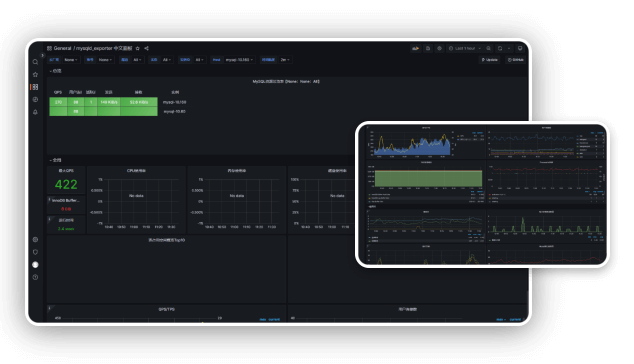Viewport: 634px width, 364px height.
Task: Click the Add panel chart icon
Action: click(x=415, y=48)
